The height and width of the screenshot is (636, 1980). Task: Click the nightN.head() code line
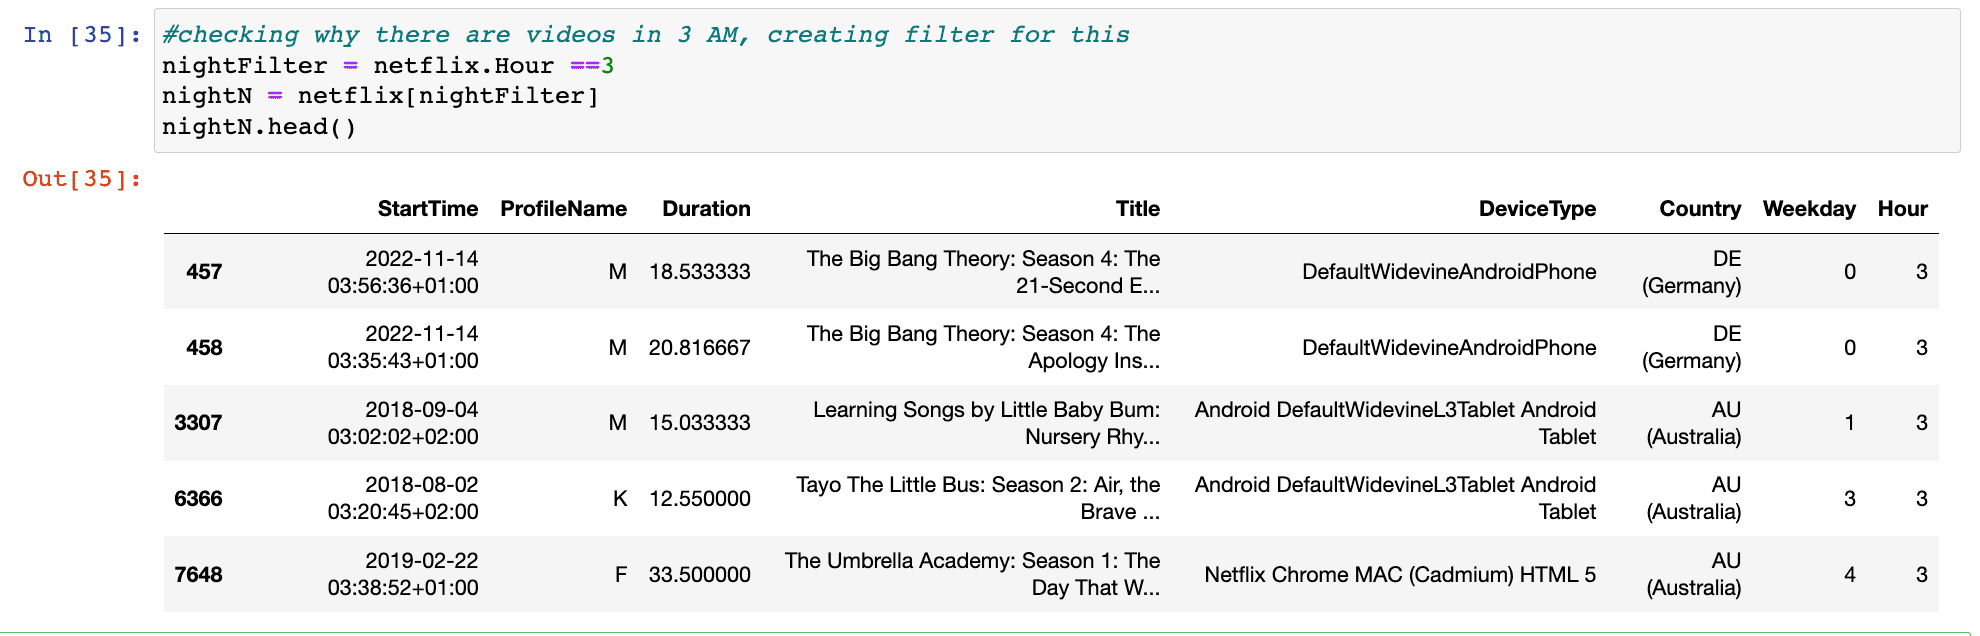(259, 127)
